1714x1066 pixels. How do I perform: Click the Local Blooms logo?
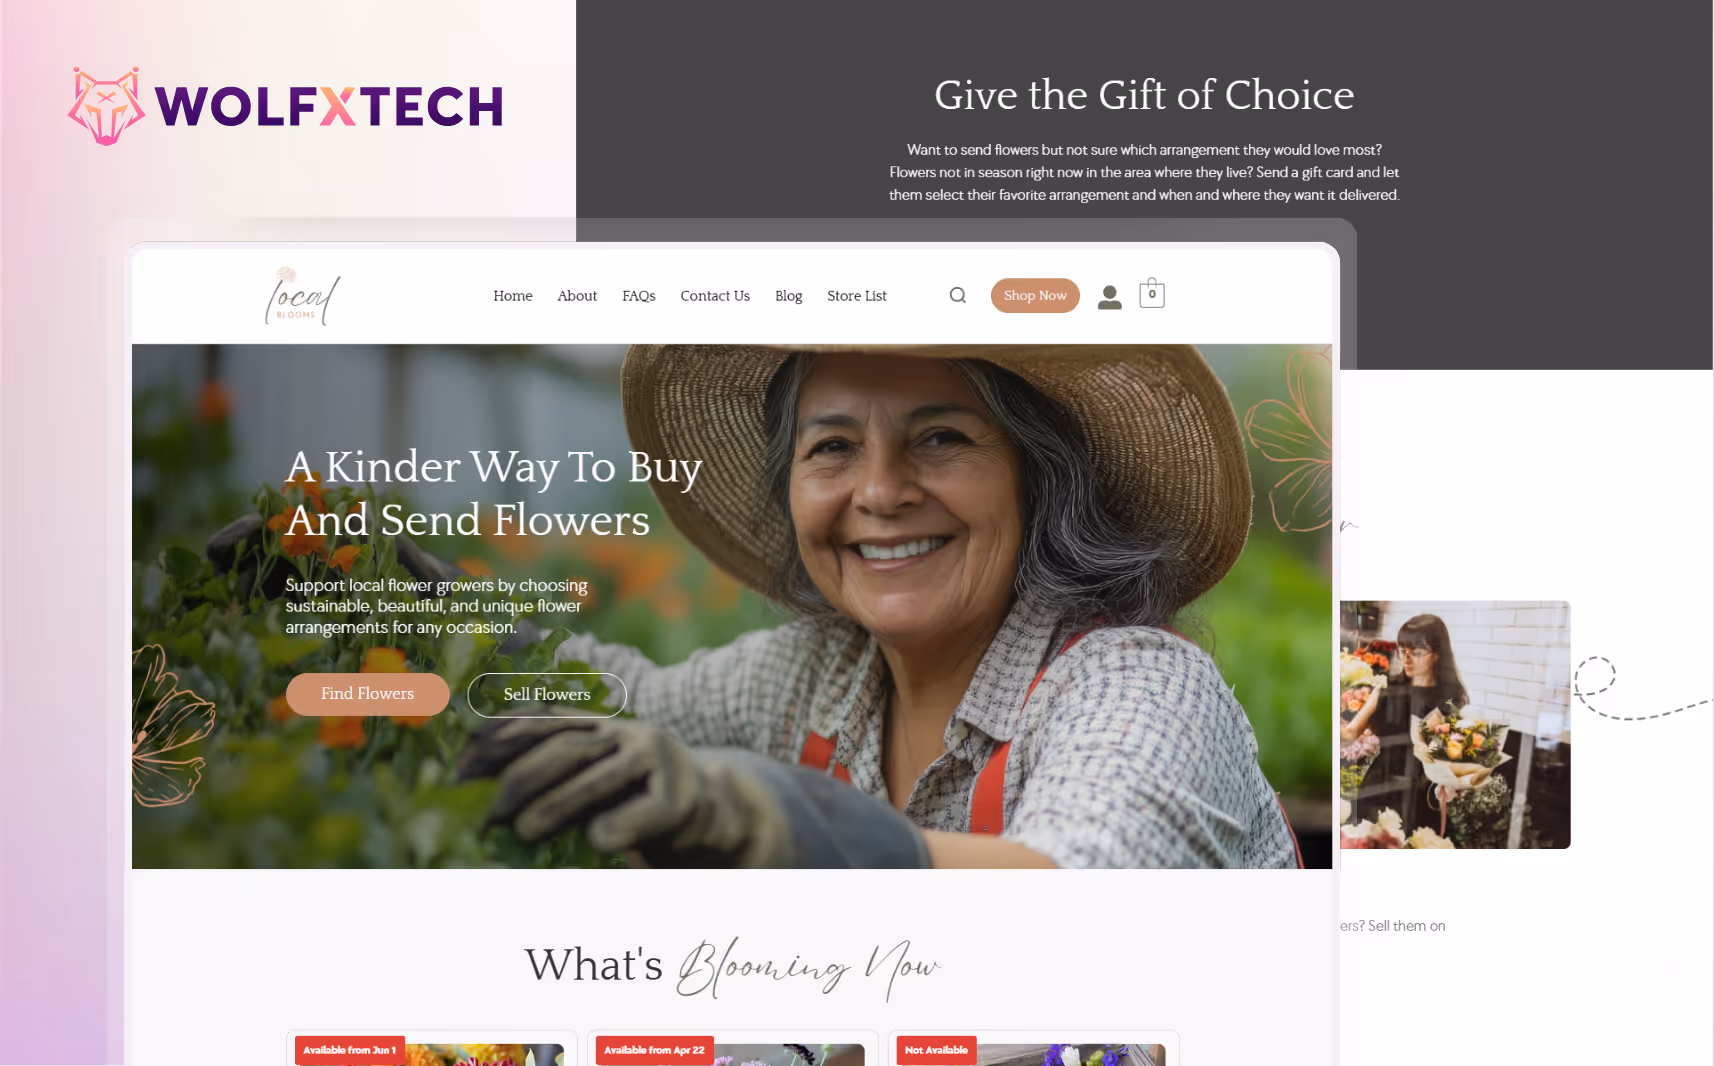pyautogui.click(x=302, y=296)
